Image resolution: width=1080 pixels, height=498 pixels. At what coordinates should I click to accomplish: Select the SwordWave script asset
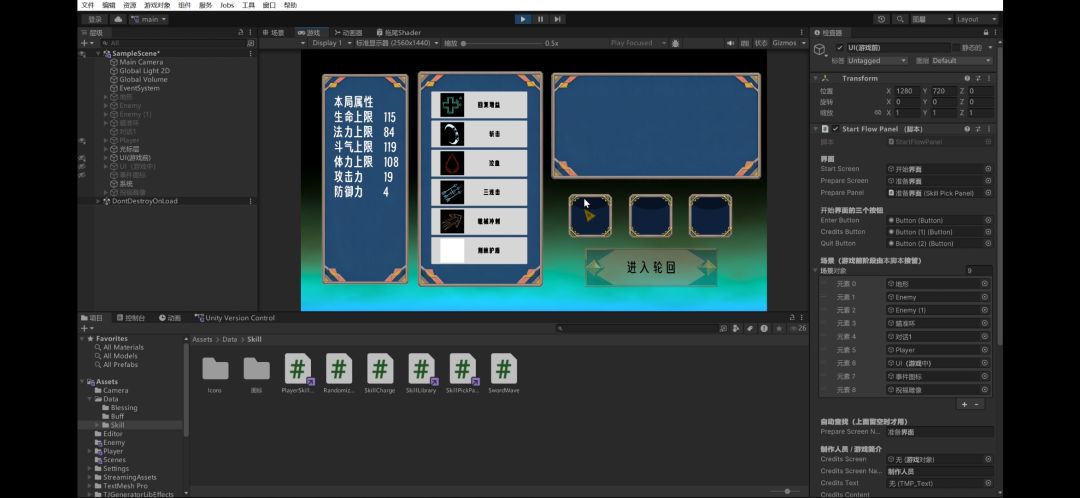click(x=503, y=374)
